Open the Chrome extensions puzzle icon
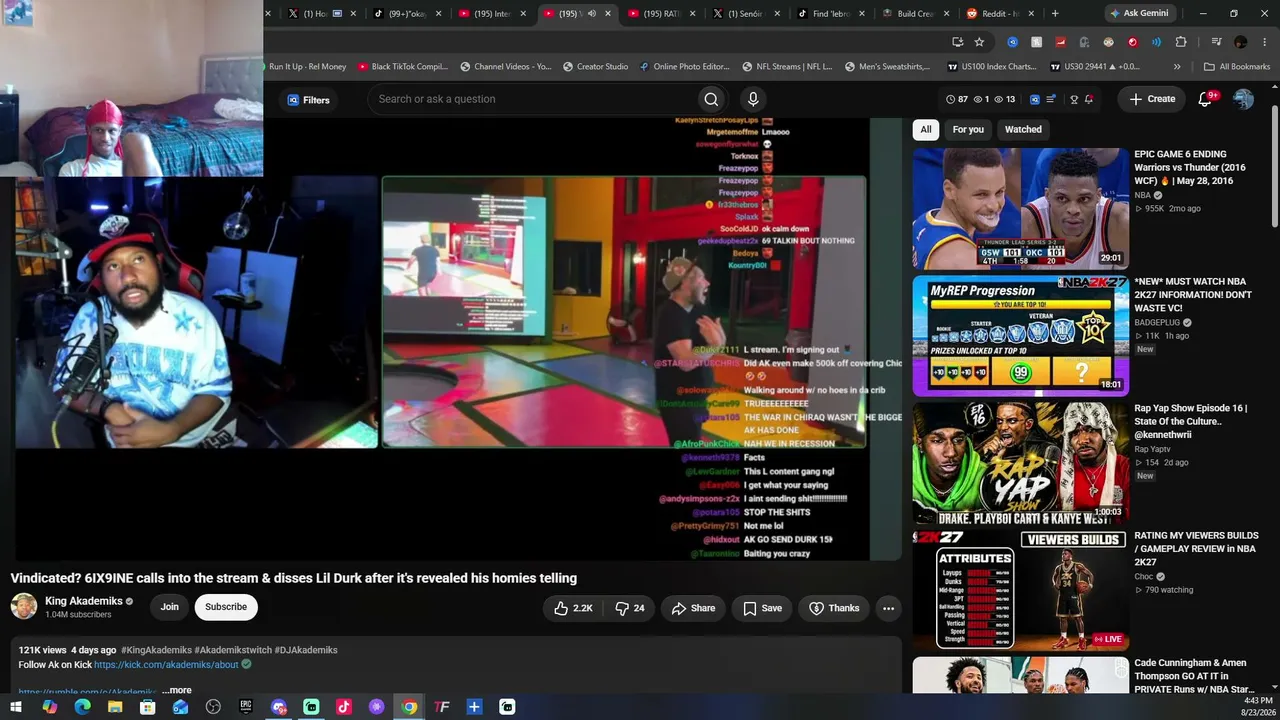 (1181, 42)
